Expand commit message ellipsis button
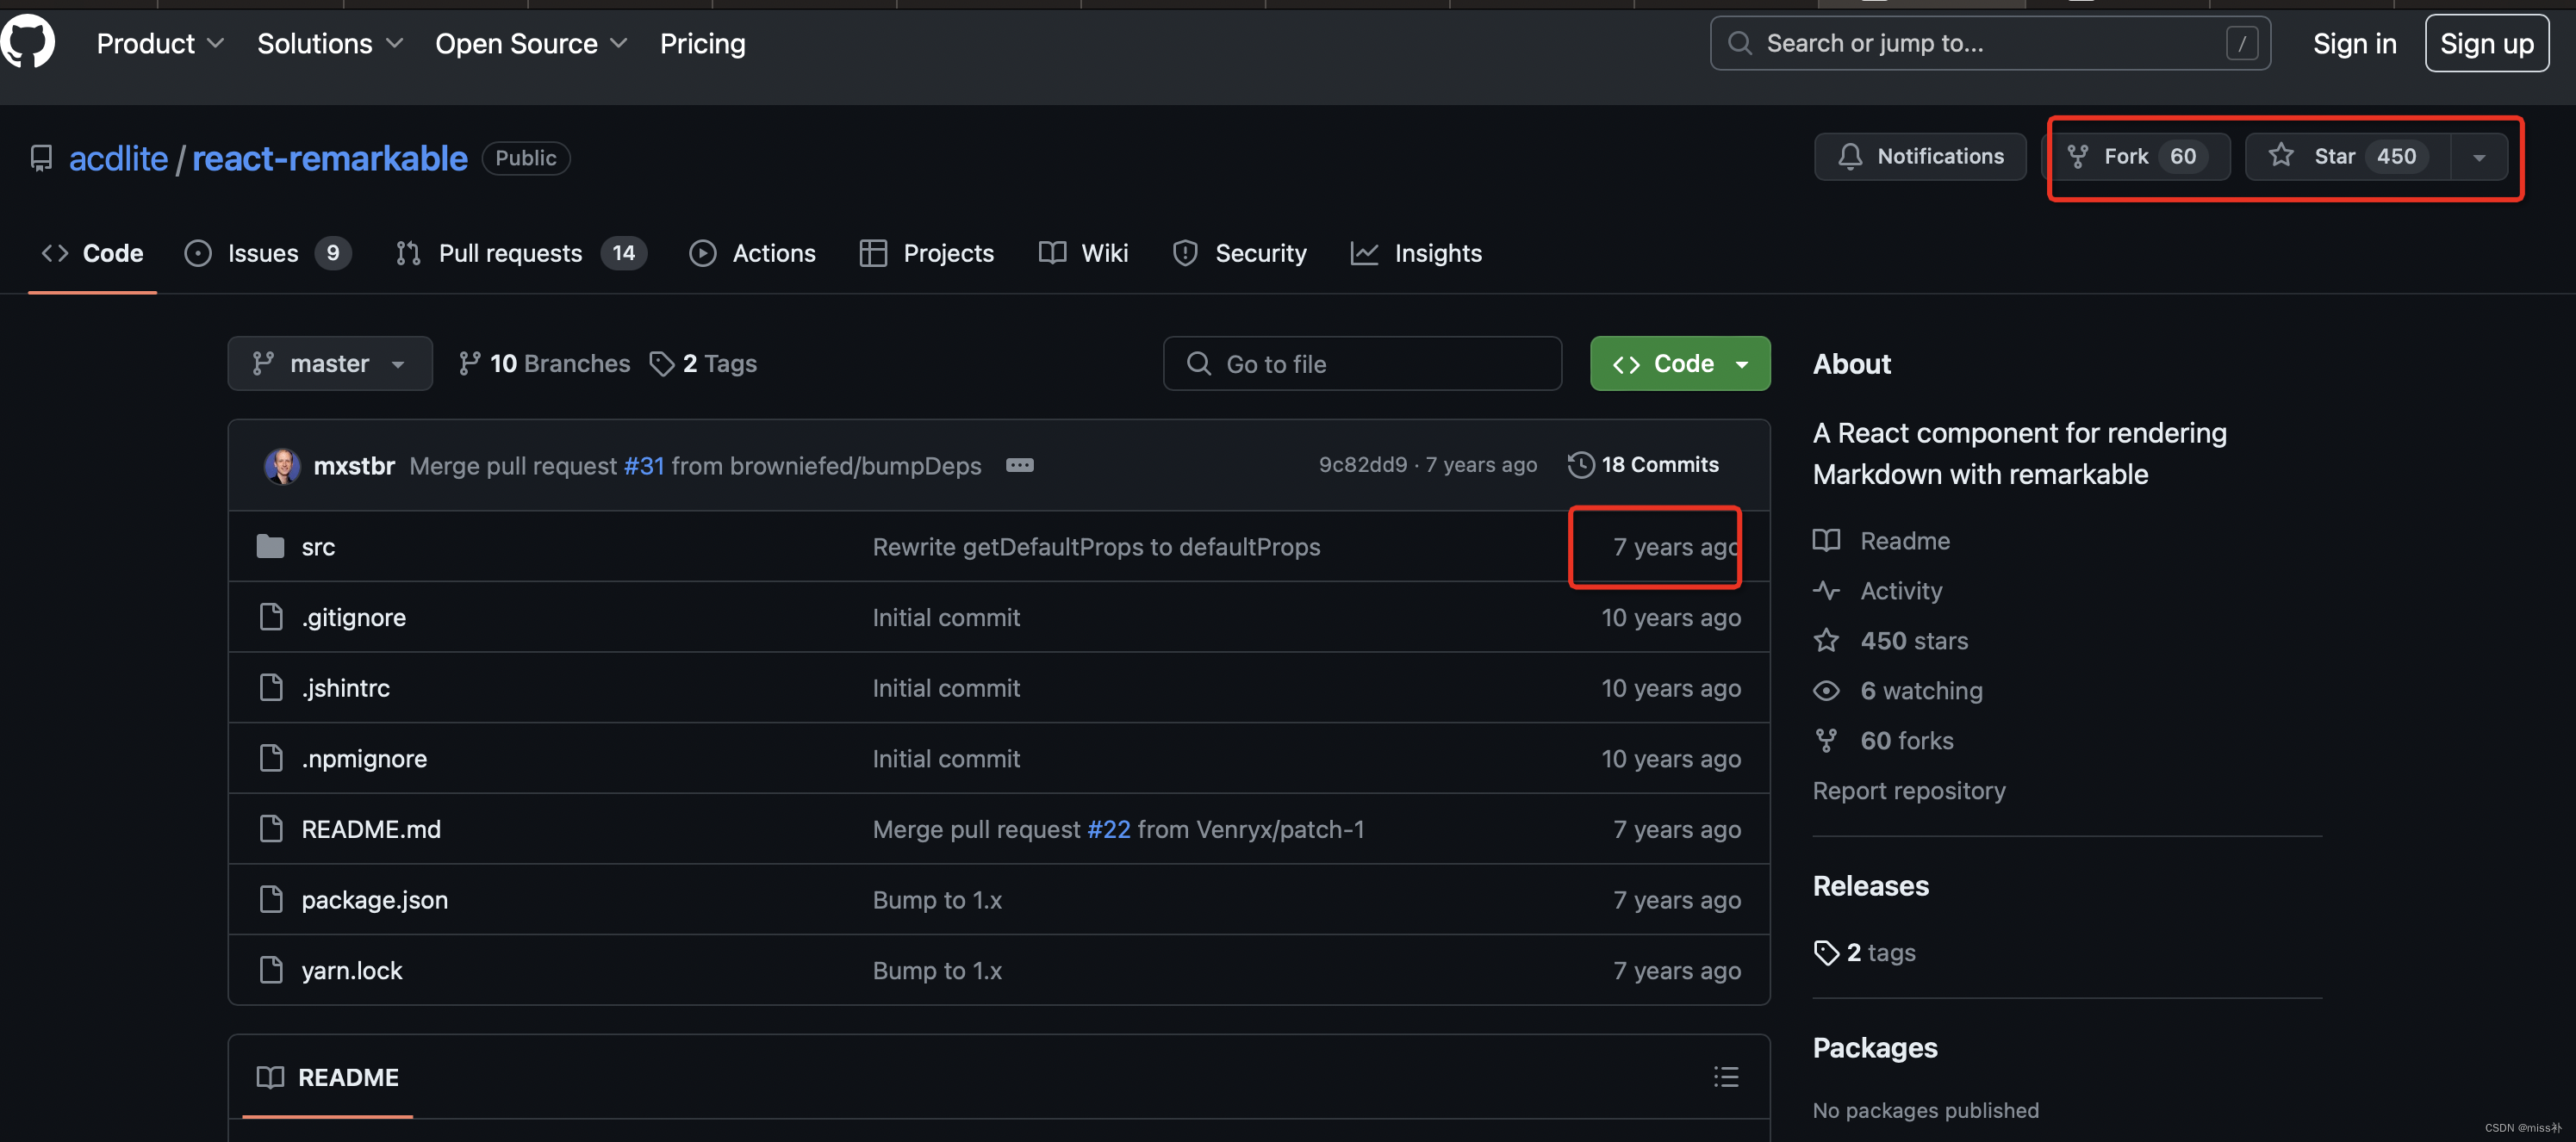This screenshot has height=1142, width=2576. 1019,466
